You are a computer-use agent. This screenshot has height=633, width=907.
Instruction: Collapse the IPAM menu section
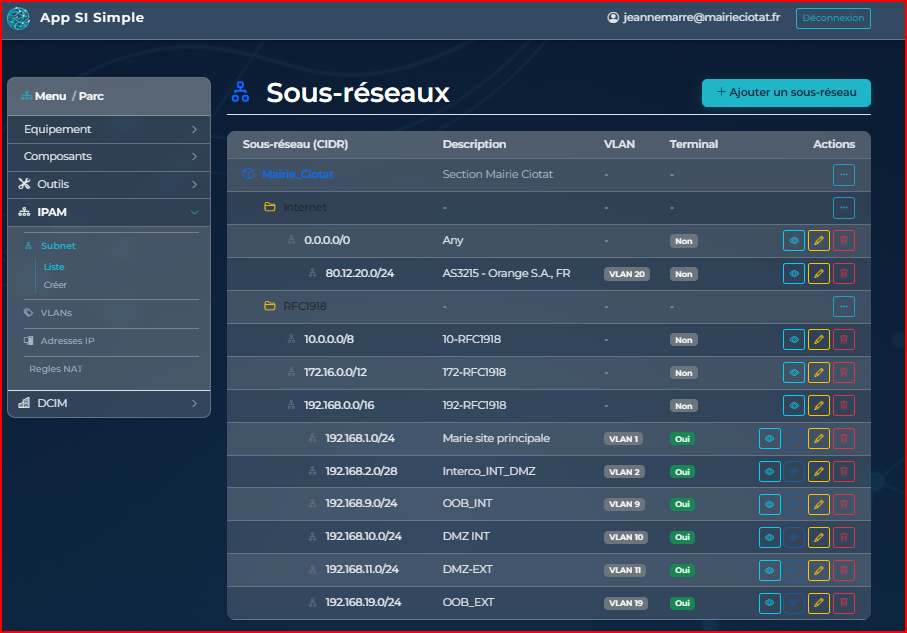tap(109, 212)
